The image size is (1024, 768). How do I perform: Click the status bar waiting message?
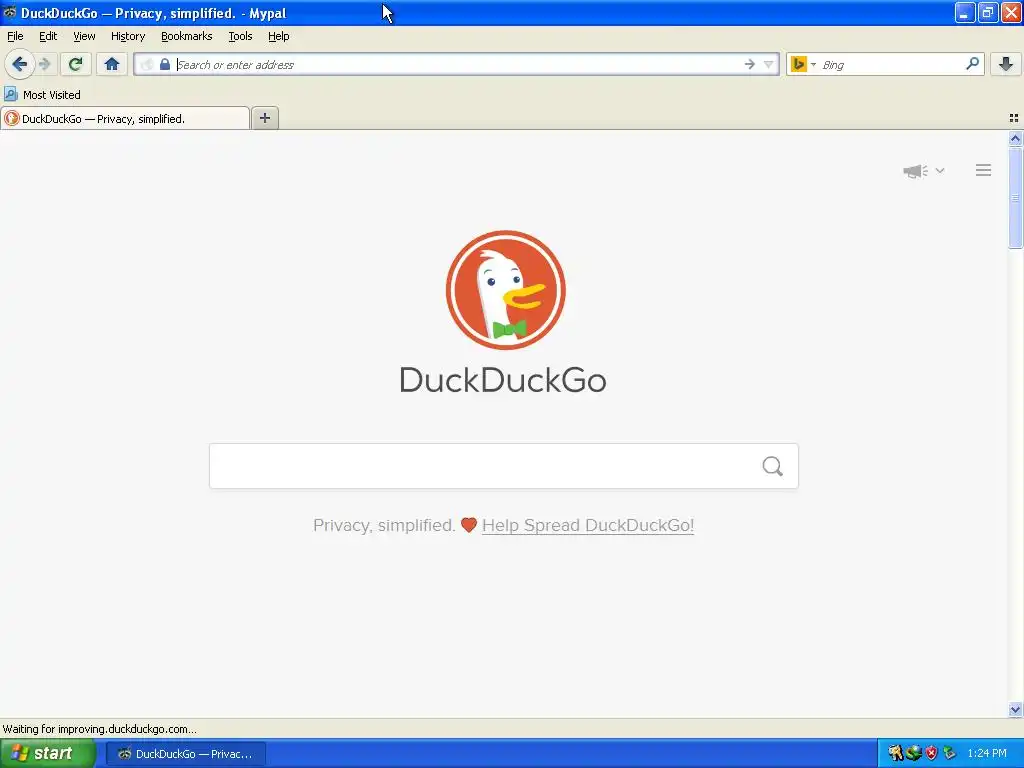(99, 729)
